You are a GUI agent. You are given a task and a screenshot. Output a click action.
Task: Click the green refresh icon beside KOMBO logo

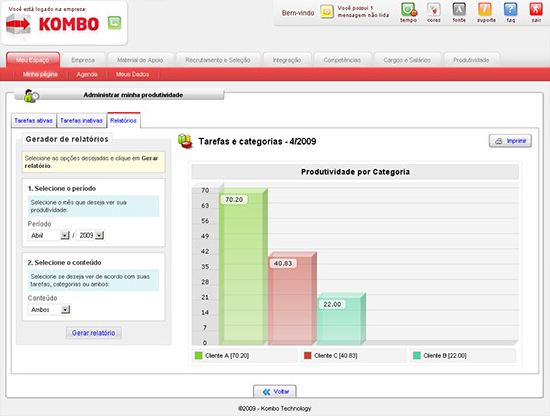pos(114,23)
